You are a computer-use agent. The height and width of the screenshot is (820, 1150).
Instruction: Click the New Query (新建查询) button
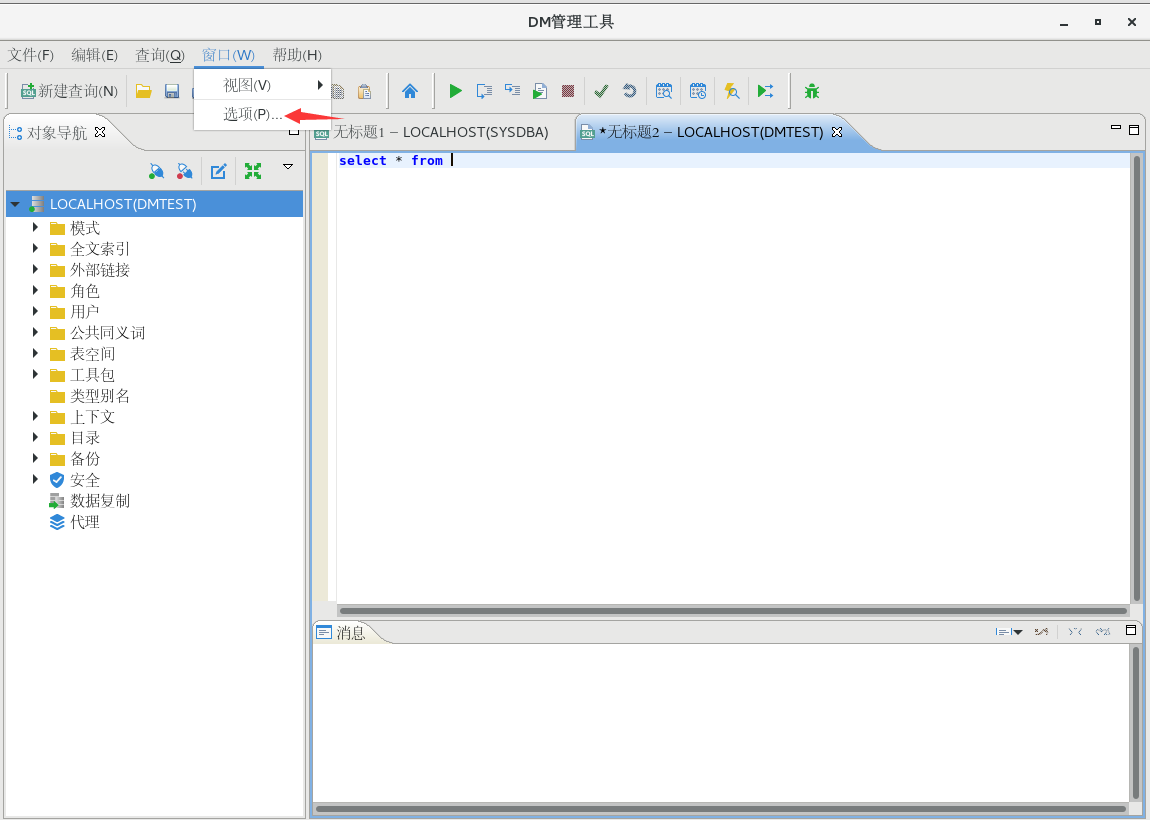point(70,91)
